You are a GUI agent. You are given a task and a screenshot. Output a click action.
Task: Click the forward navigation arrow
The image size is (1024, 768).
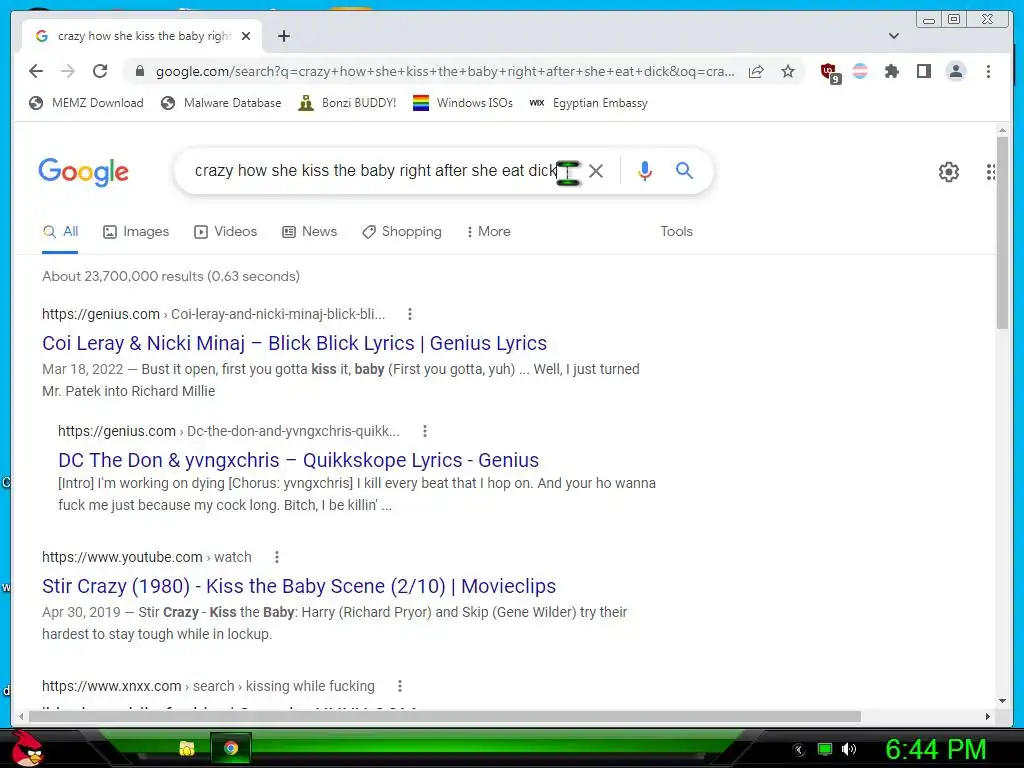[68, 71]
